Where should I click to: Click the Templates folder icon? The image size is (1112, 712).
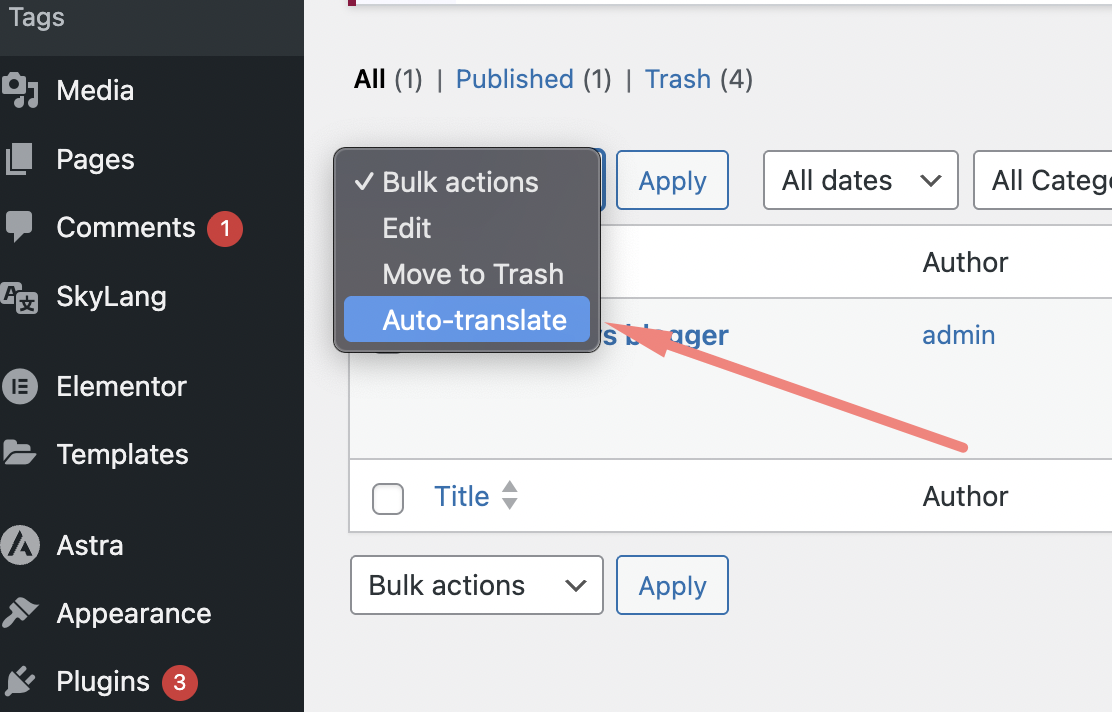[x=20, y=454]
